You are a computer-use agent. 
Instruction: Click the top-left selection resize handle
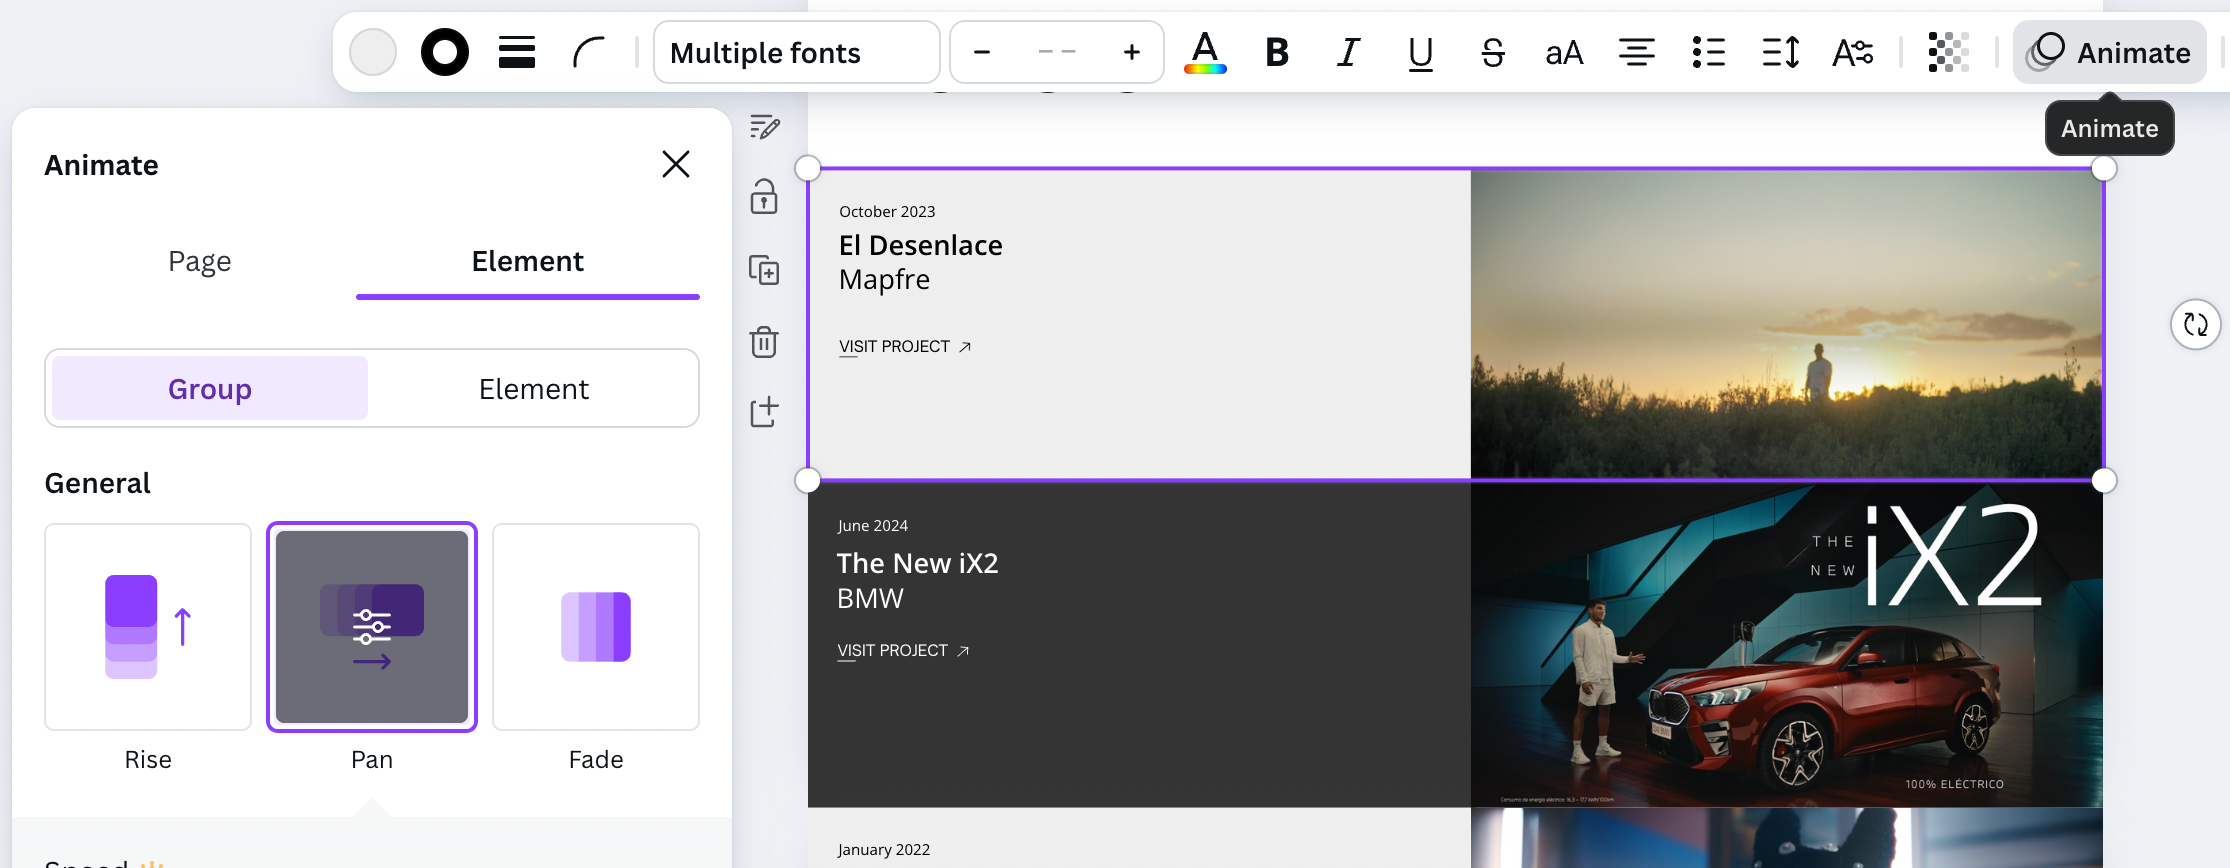point(808,168)
